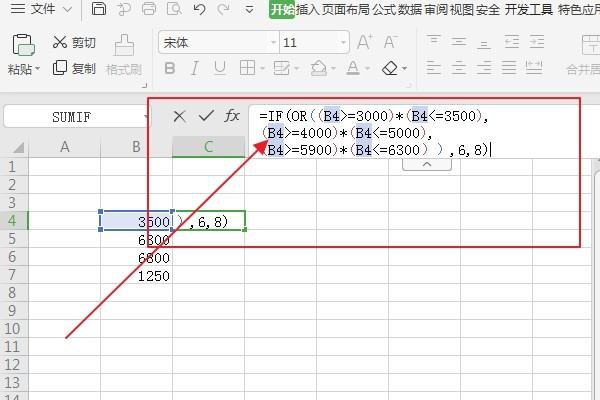Select row 7 header
The width and height of the screenshot is (600, 400).
[x=12, y=275]
